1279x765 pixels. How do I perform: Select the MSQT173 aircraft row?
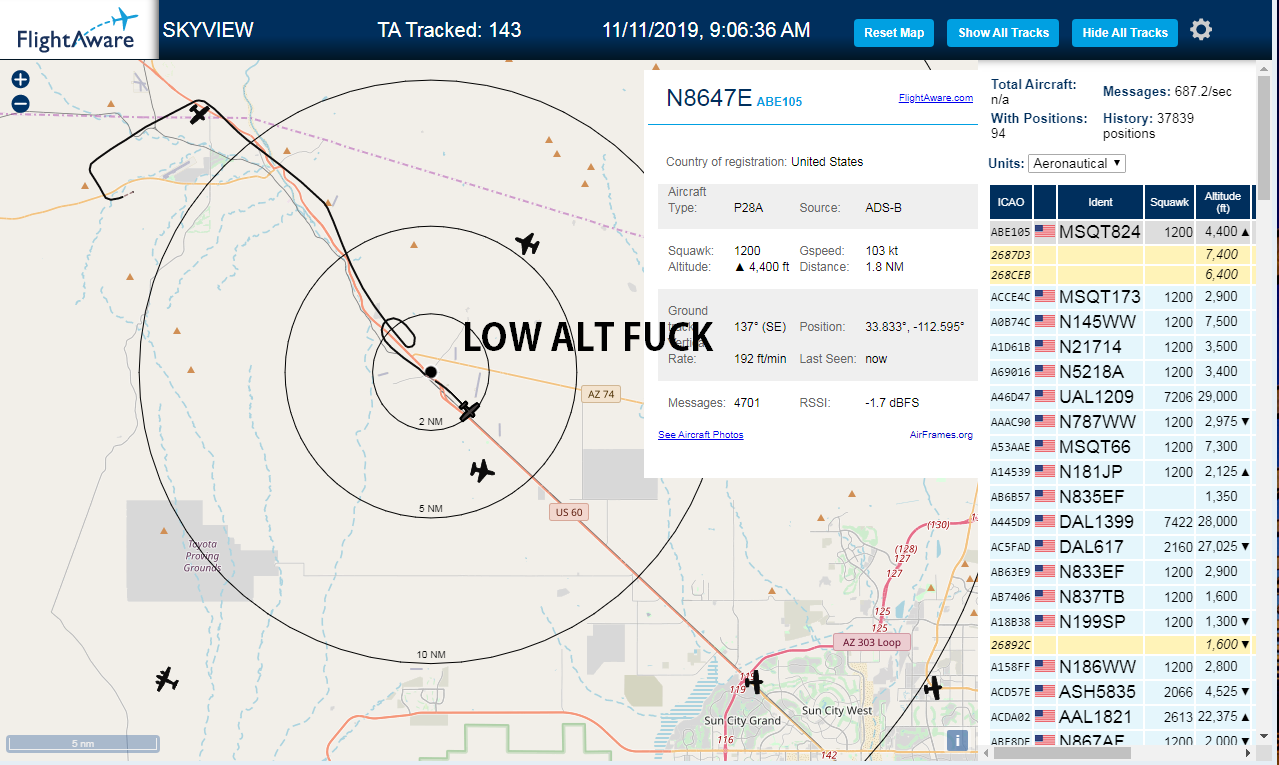click(1120, 297)
